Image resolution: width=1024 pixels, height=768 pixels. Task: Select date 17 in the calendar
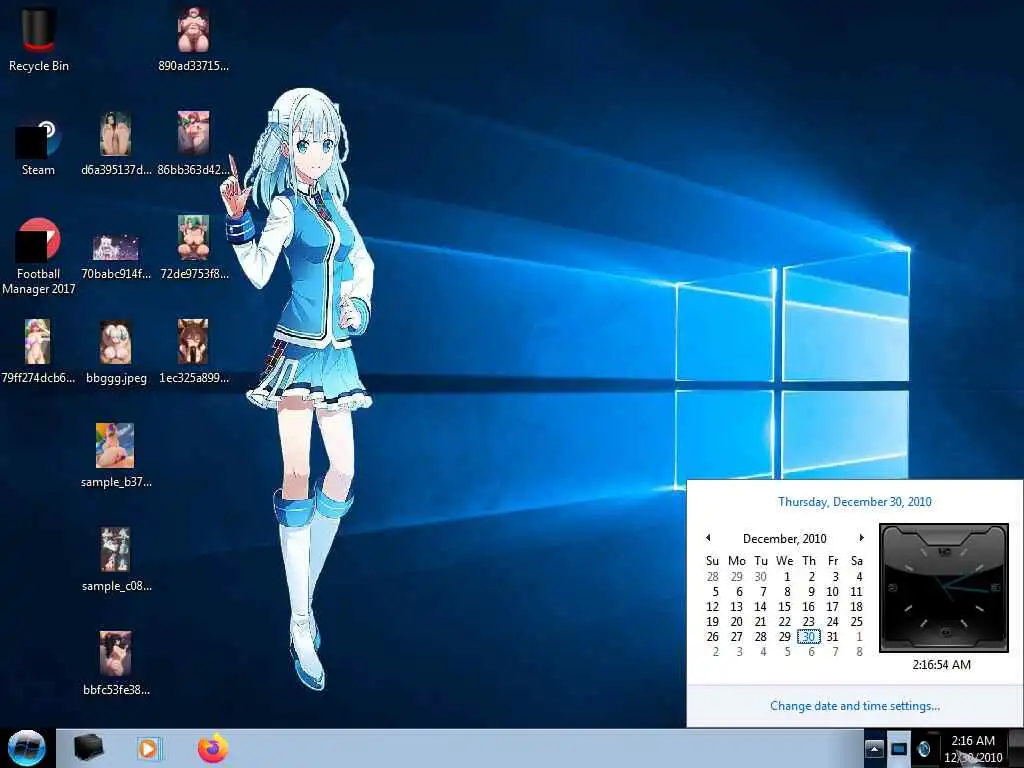coord(832,607)
